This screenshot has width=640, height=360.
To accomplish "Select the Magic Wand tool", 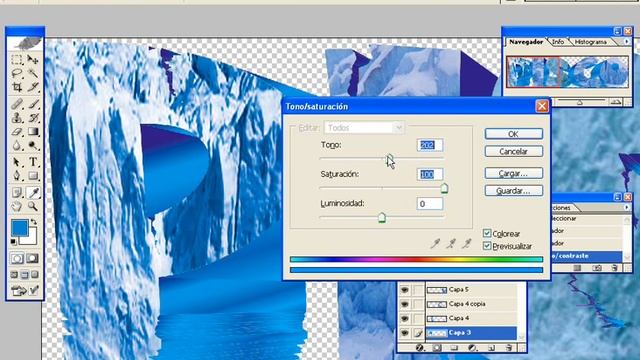I will tap(33, 73).
